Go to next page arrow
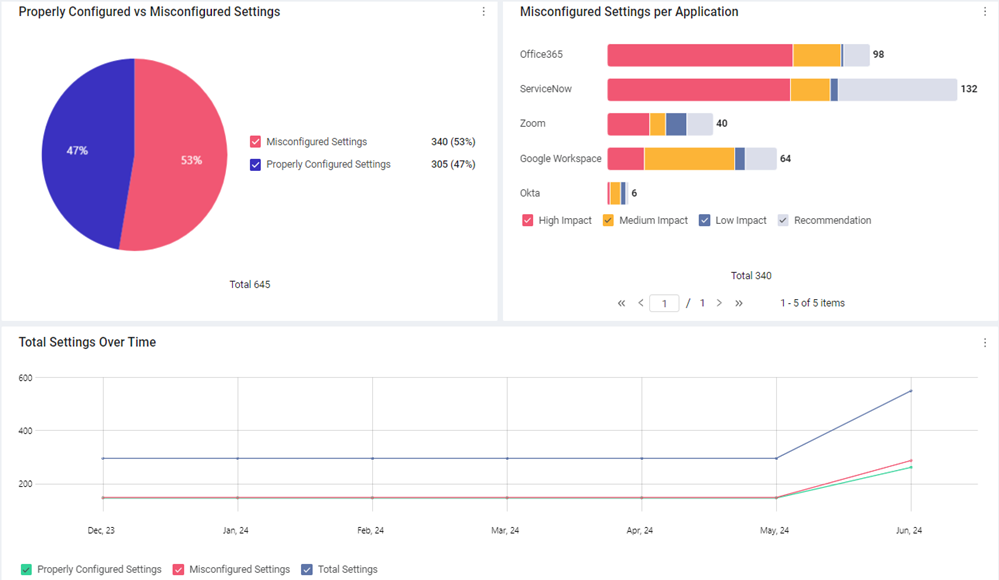The image size is (999, 580). click(719, 303)
